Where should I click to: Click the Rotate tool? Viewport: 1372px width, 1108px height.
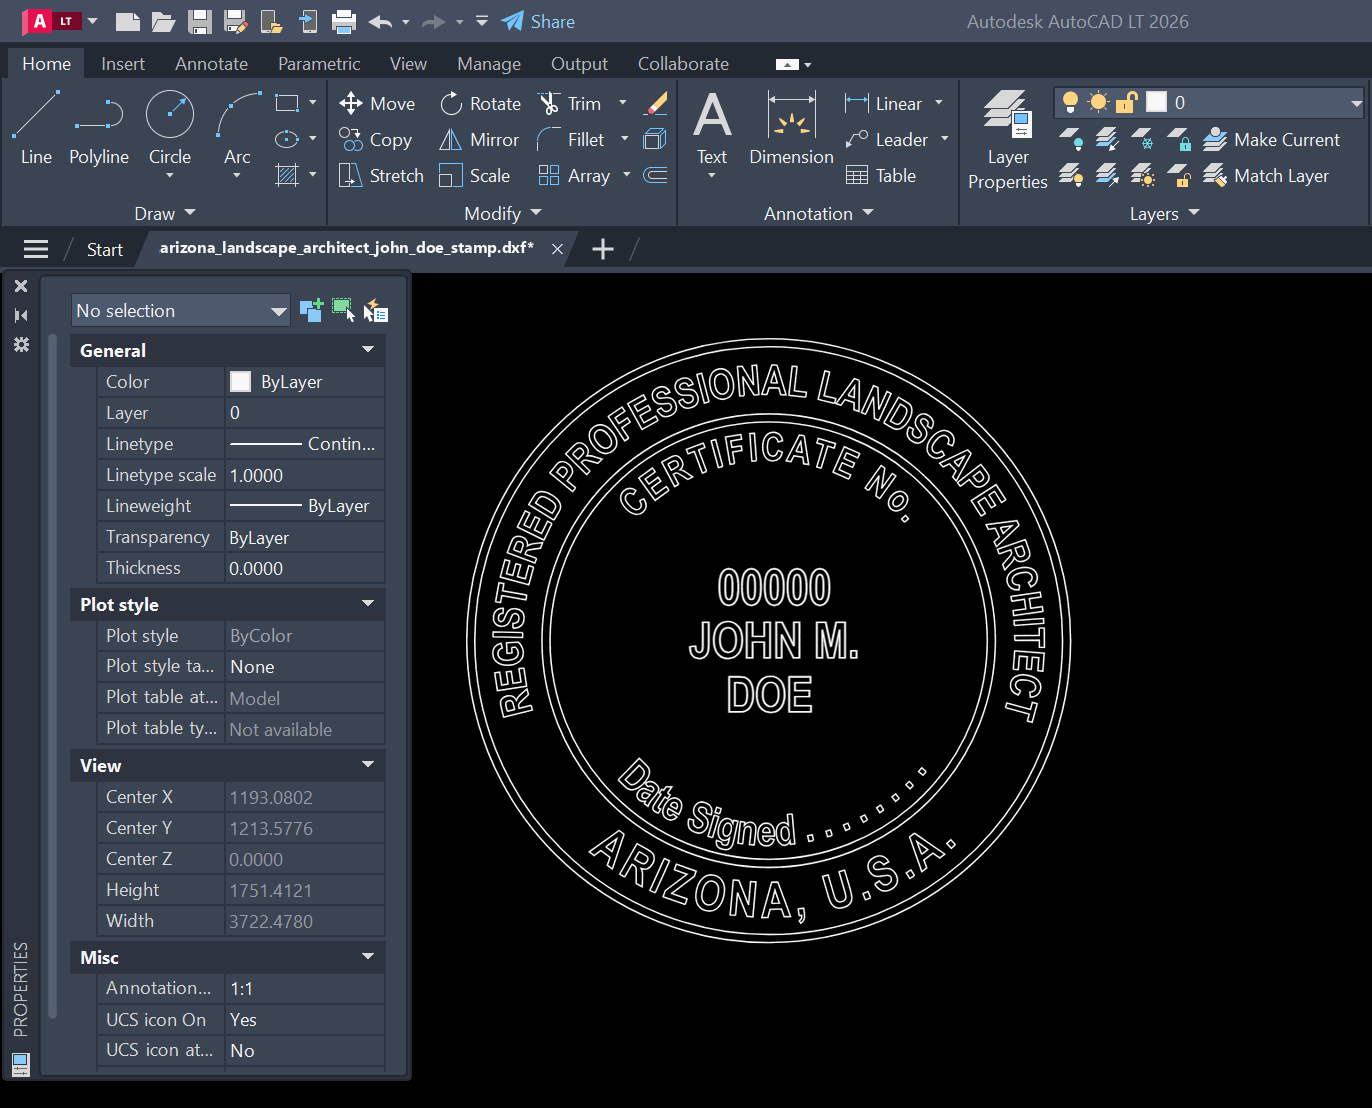[x=481, y=104]
